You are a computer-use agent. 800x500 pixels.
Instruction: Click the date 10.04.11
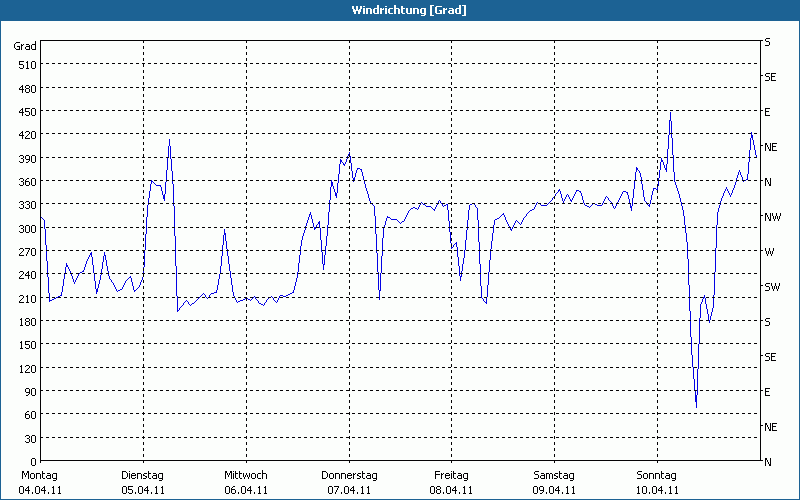(657, 490)
